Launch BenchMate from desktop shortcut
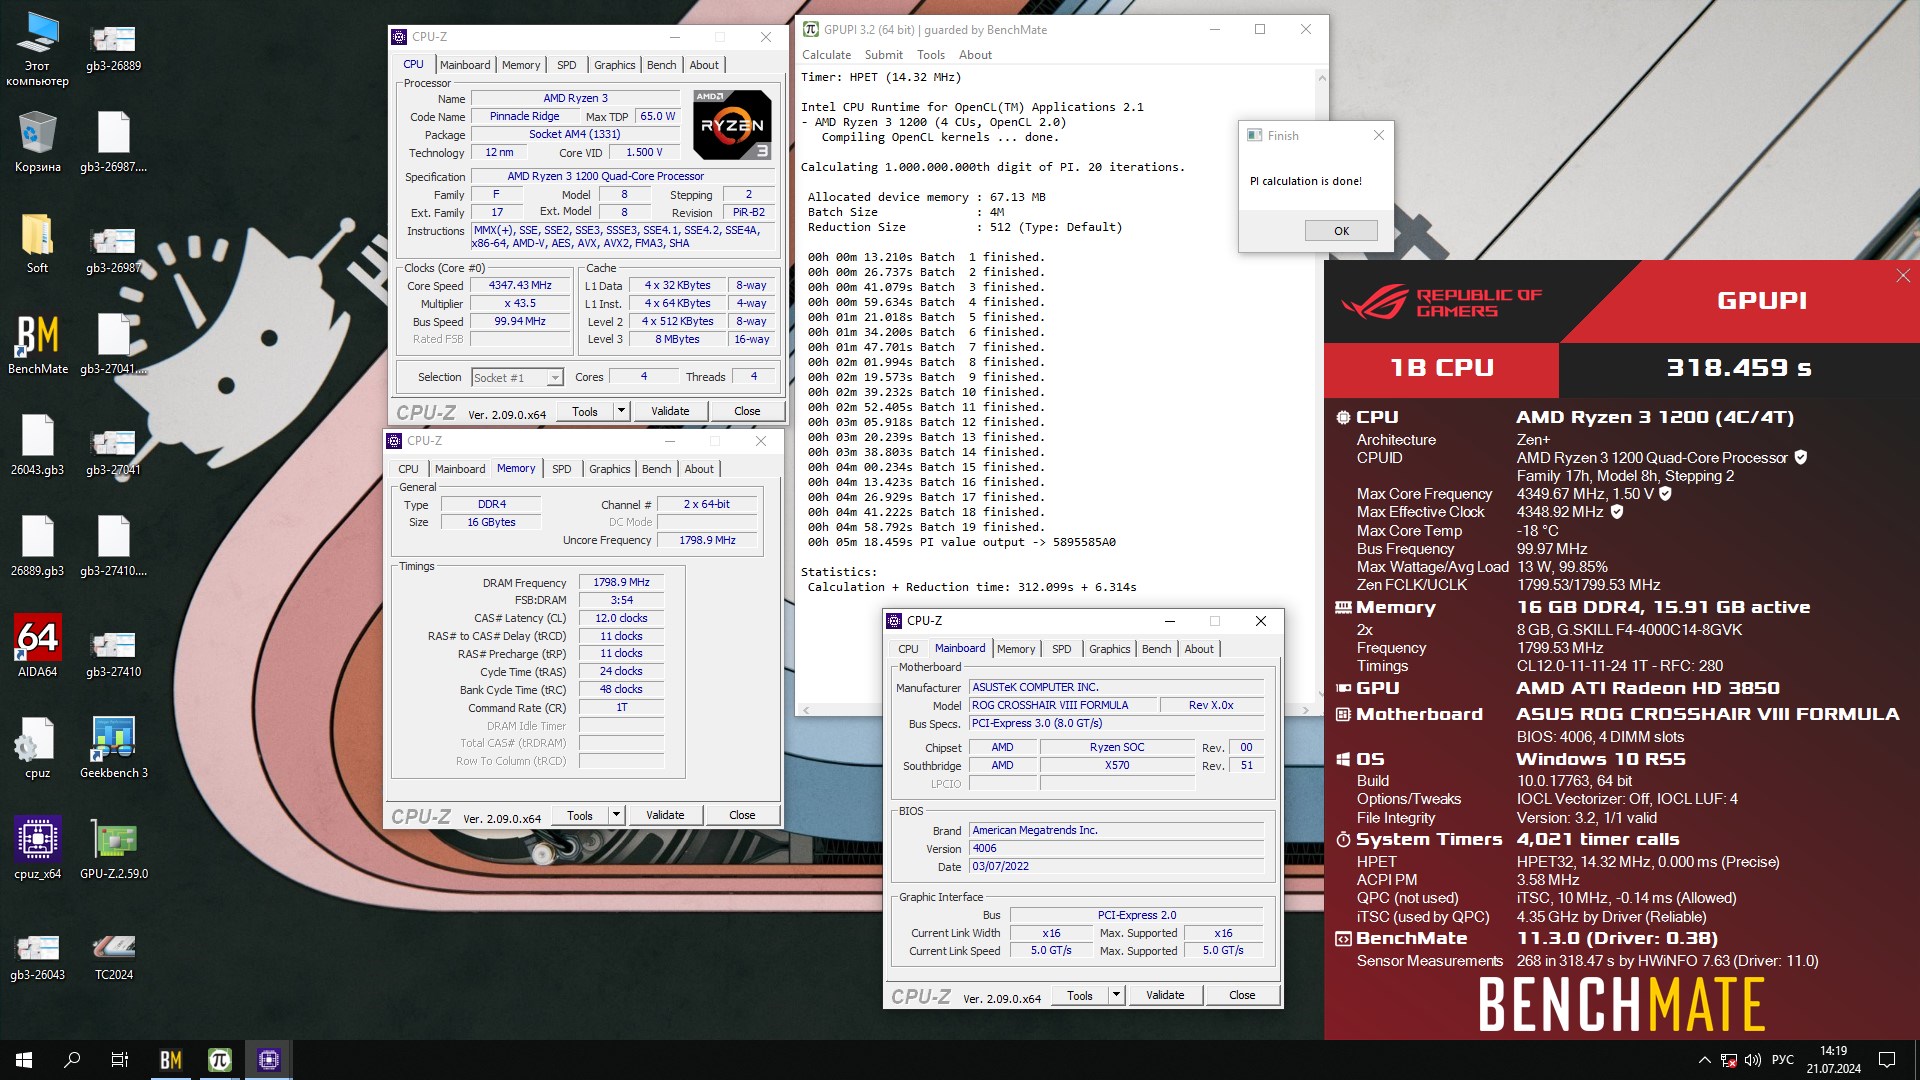The image size is (1920, 1080). point(37,345)
